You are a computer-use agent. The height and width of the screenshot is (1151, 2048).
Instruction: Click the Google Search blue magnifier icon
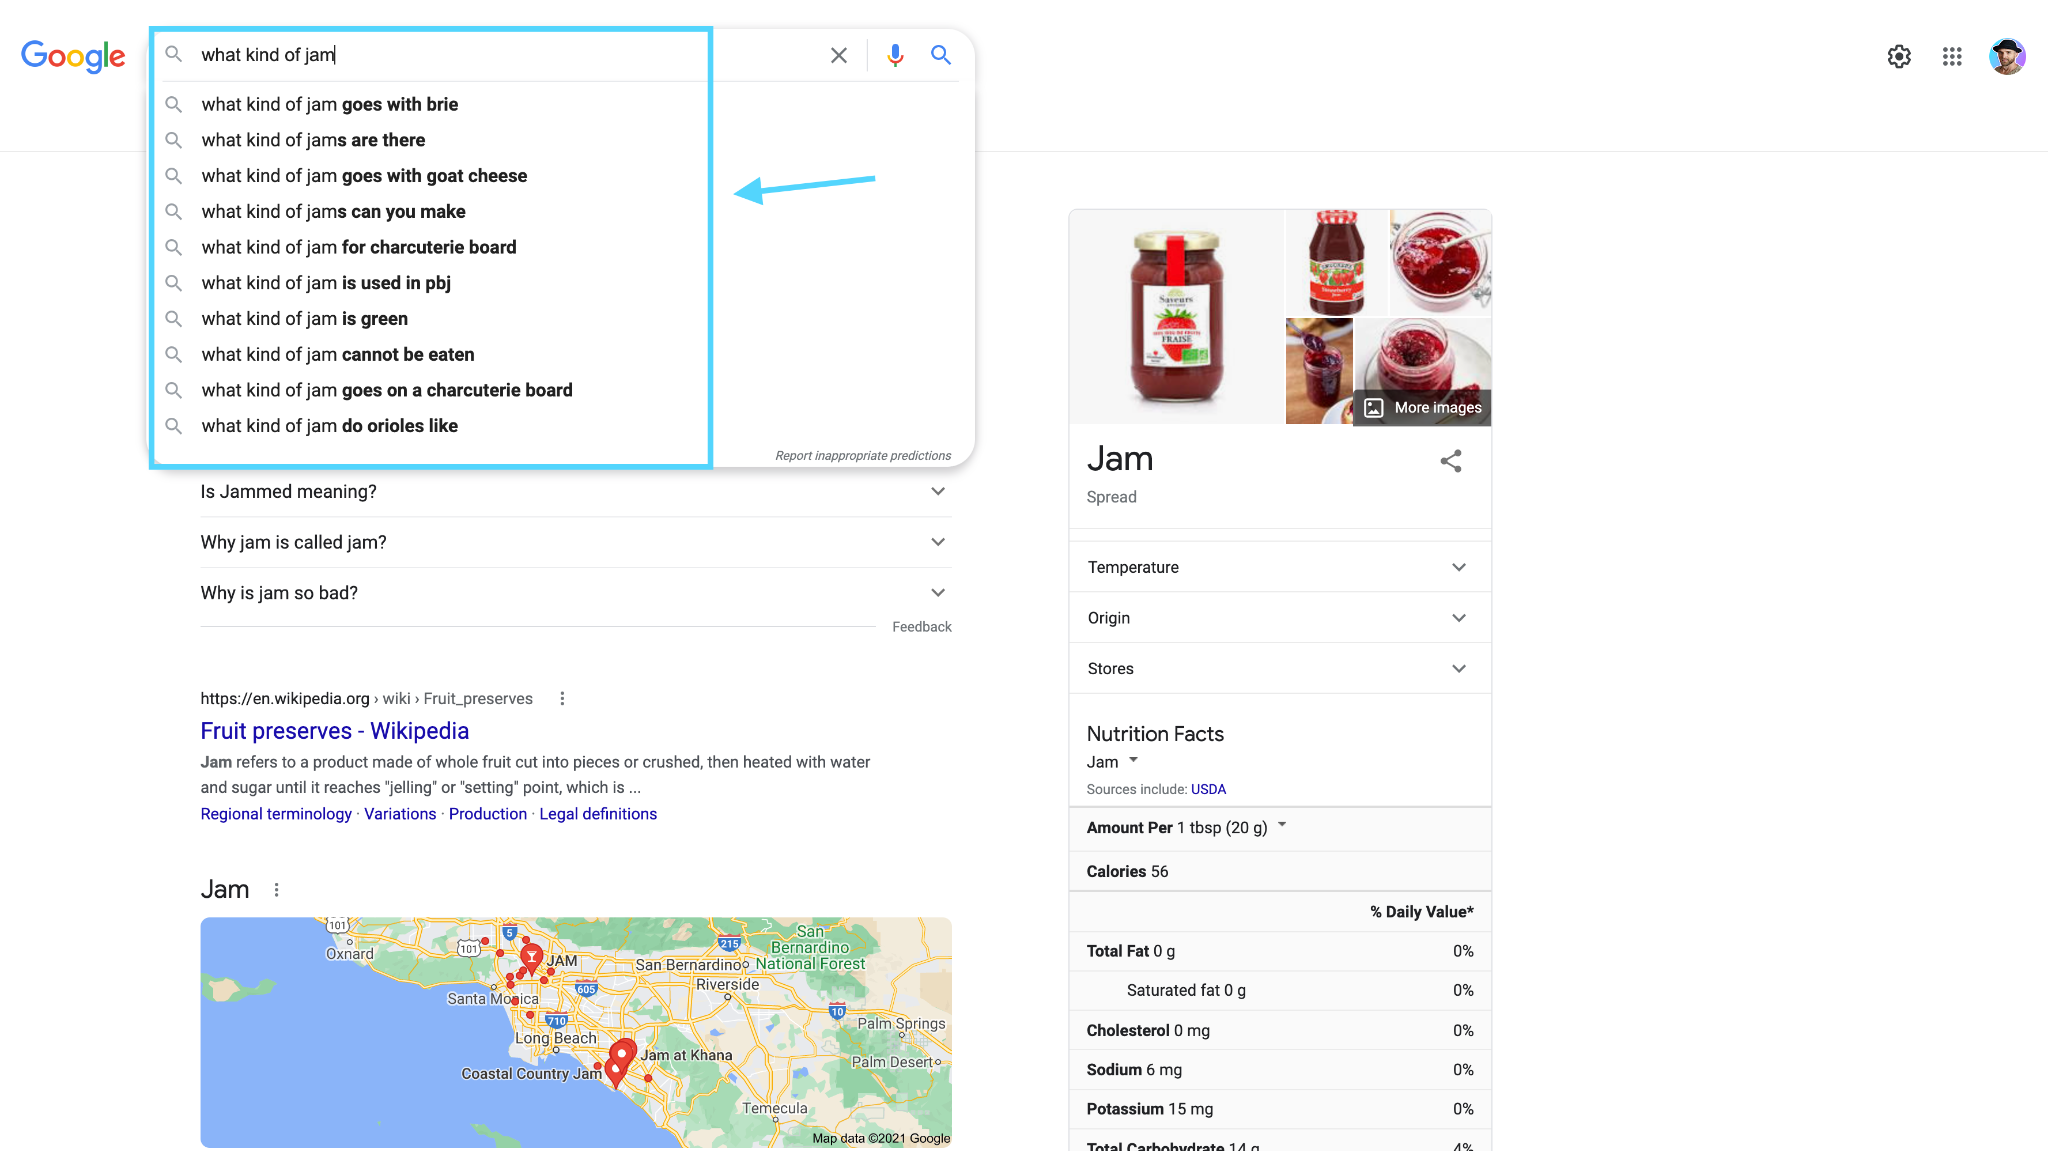click(941, 55)
